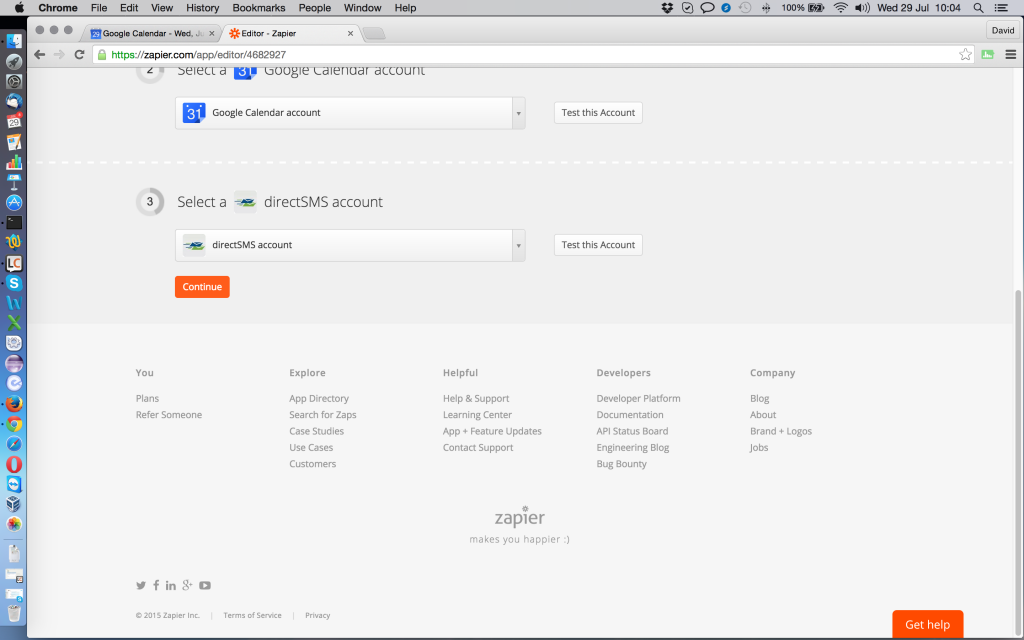Screen dimensions: 1024x640
Task: Open Skype from the Dock
Action: [x=14, y=283]
